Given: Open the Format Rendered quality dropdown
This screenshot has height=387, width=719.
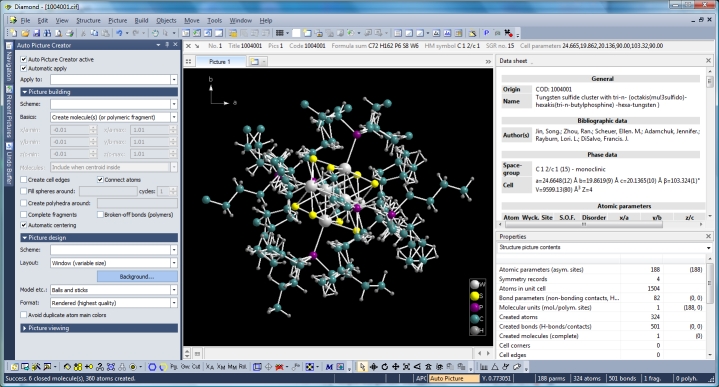Looking at the screenshot, I should [114, 303].
